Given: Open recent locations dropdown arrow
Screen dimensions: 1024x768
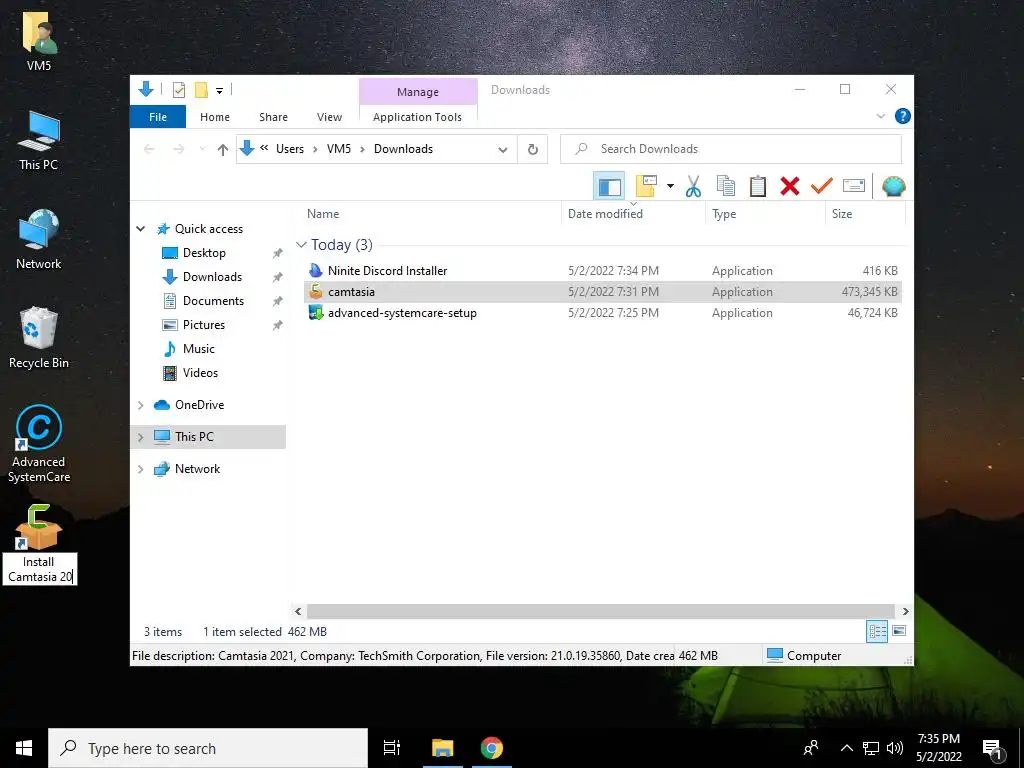Looking at the screenshot, I should (x=202, y=150).
